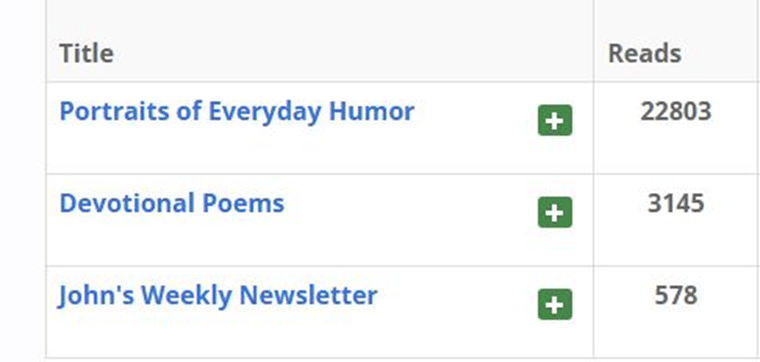Click green plus icon beside John's Weekly Newsletter
This screenshot has height=362, width=760.
point(555,304)
